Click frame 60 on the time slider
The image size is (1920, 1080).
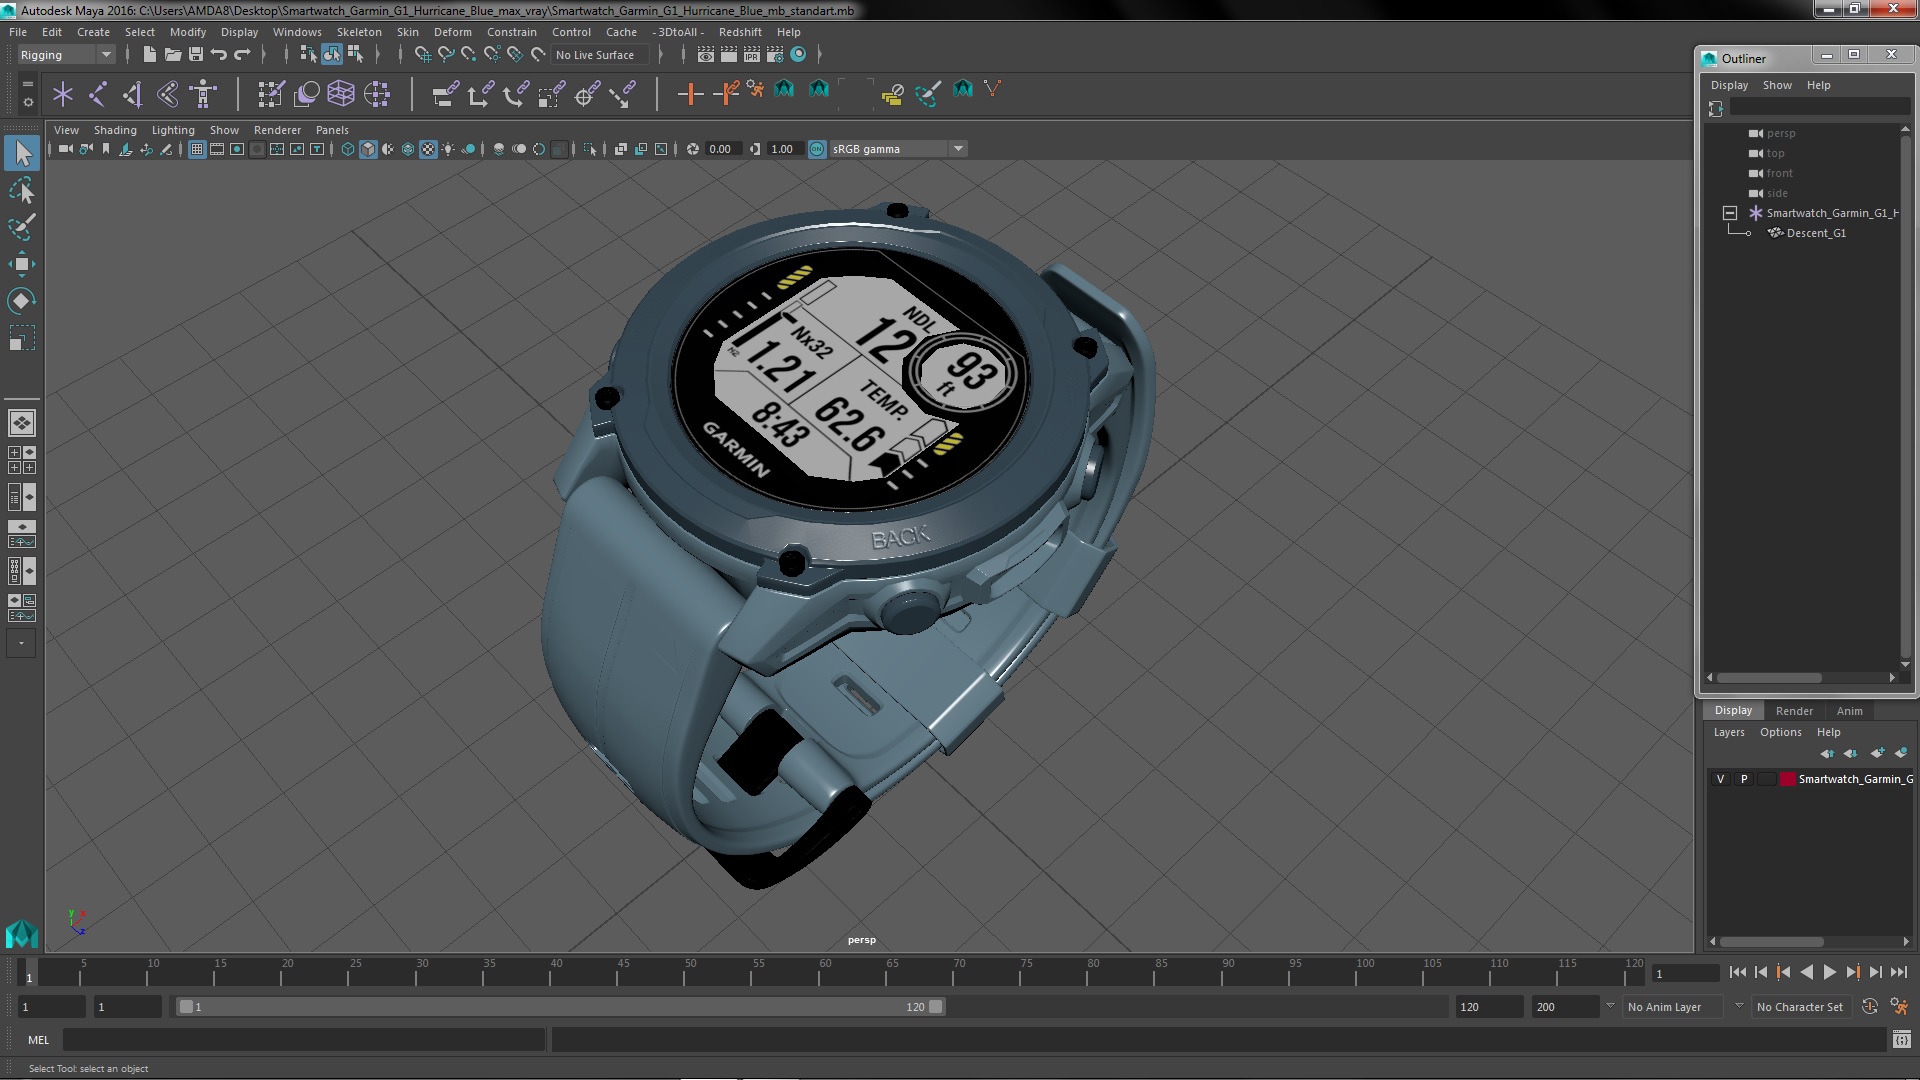click(825, 973)
